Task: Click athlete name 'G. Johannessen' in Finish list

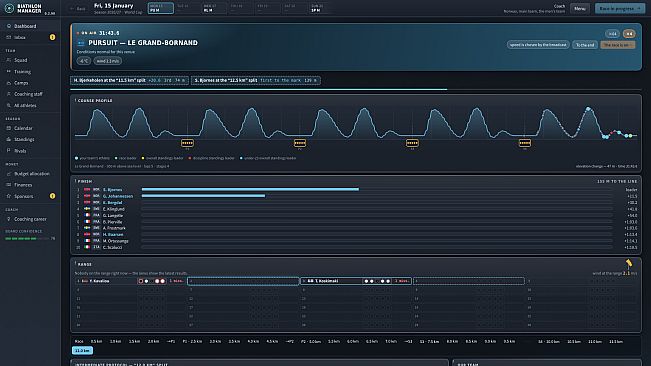Action: click(x=118, y=196)
